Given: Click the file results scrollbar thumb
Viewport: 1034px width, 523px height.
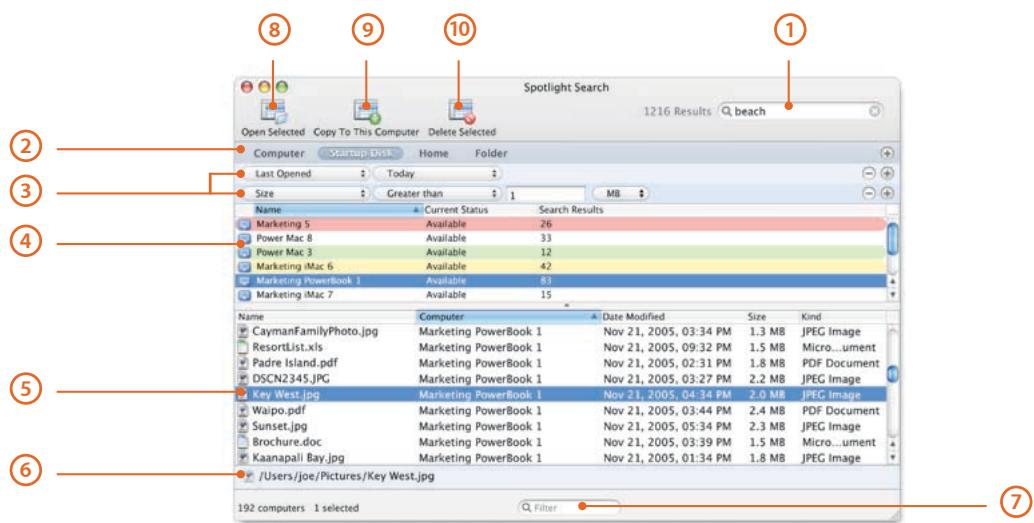Looking at the screenshot, I should coord(892,374).
